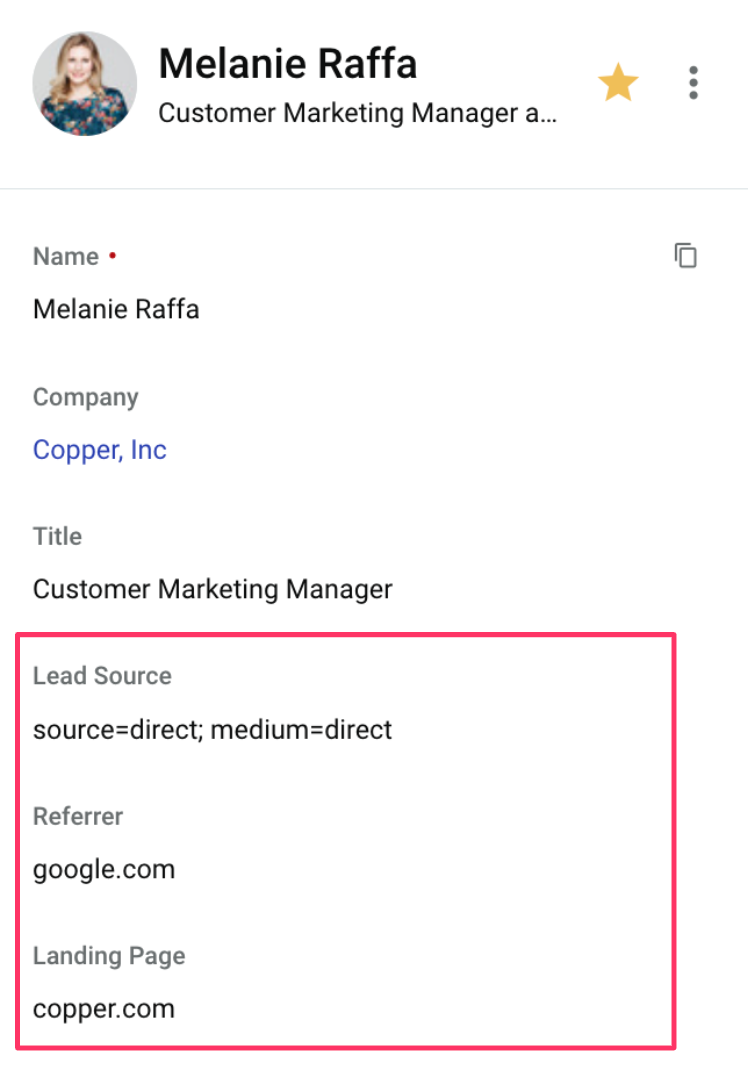Click the Name field value Melanie Raffa
Viewport: 748px width, 1090px height.
[x=116, y=309]
